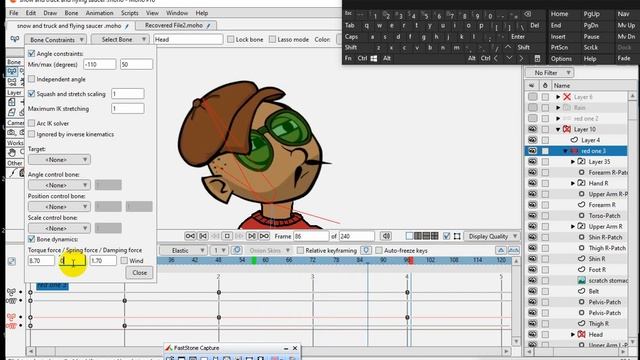The width and height of the screenshot is (640, 360).
Task: Collapse the Layer 10 group
Action: [x=558, y=129]
